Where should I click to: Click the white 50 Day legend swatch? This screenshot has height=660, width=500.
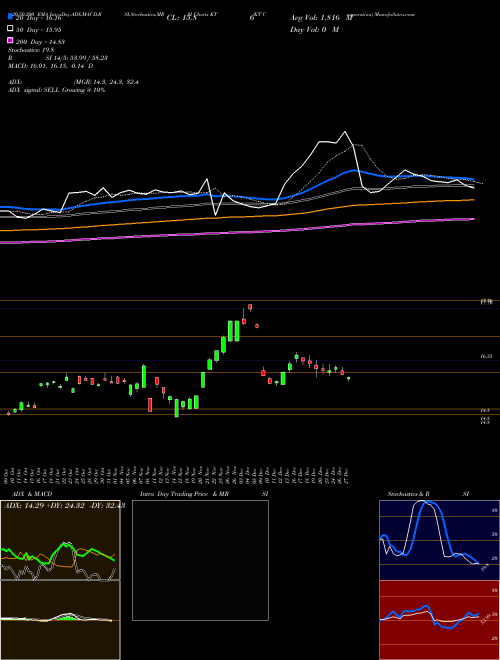[x=11, y=29]
